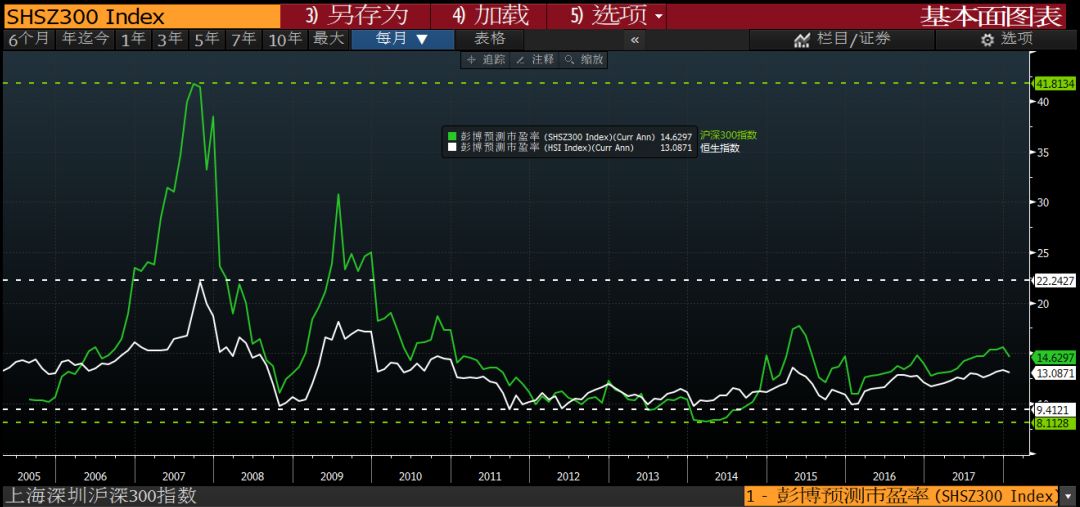Expand the 5) 选项 dropdown menu
Viewport: 1080px width, 507px height.
tap(616, 16)
